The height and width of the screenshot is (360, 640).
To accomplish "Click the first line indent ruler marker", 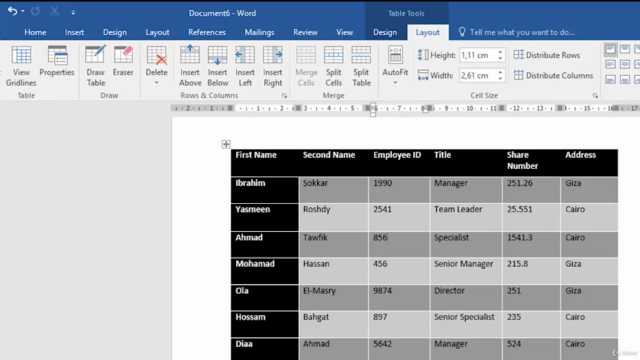I will click(373, 105).
